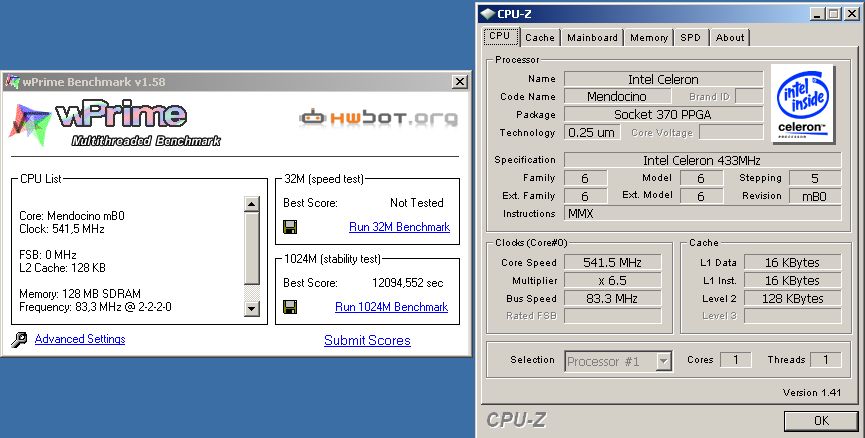Click the Version 1.41 label in CPU-Z
The width and height of the screenshot is (865, 438).
(811, 393)
